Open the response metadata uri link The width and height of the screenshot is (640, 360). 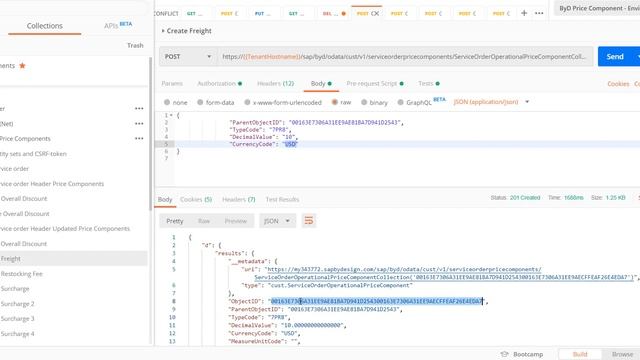coord(444,273)
